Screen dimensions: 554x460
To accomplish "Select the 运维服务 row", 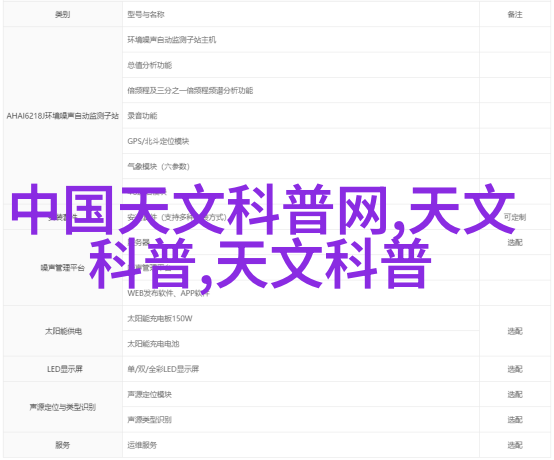I will [301, 445].
